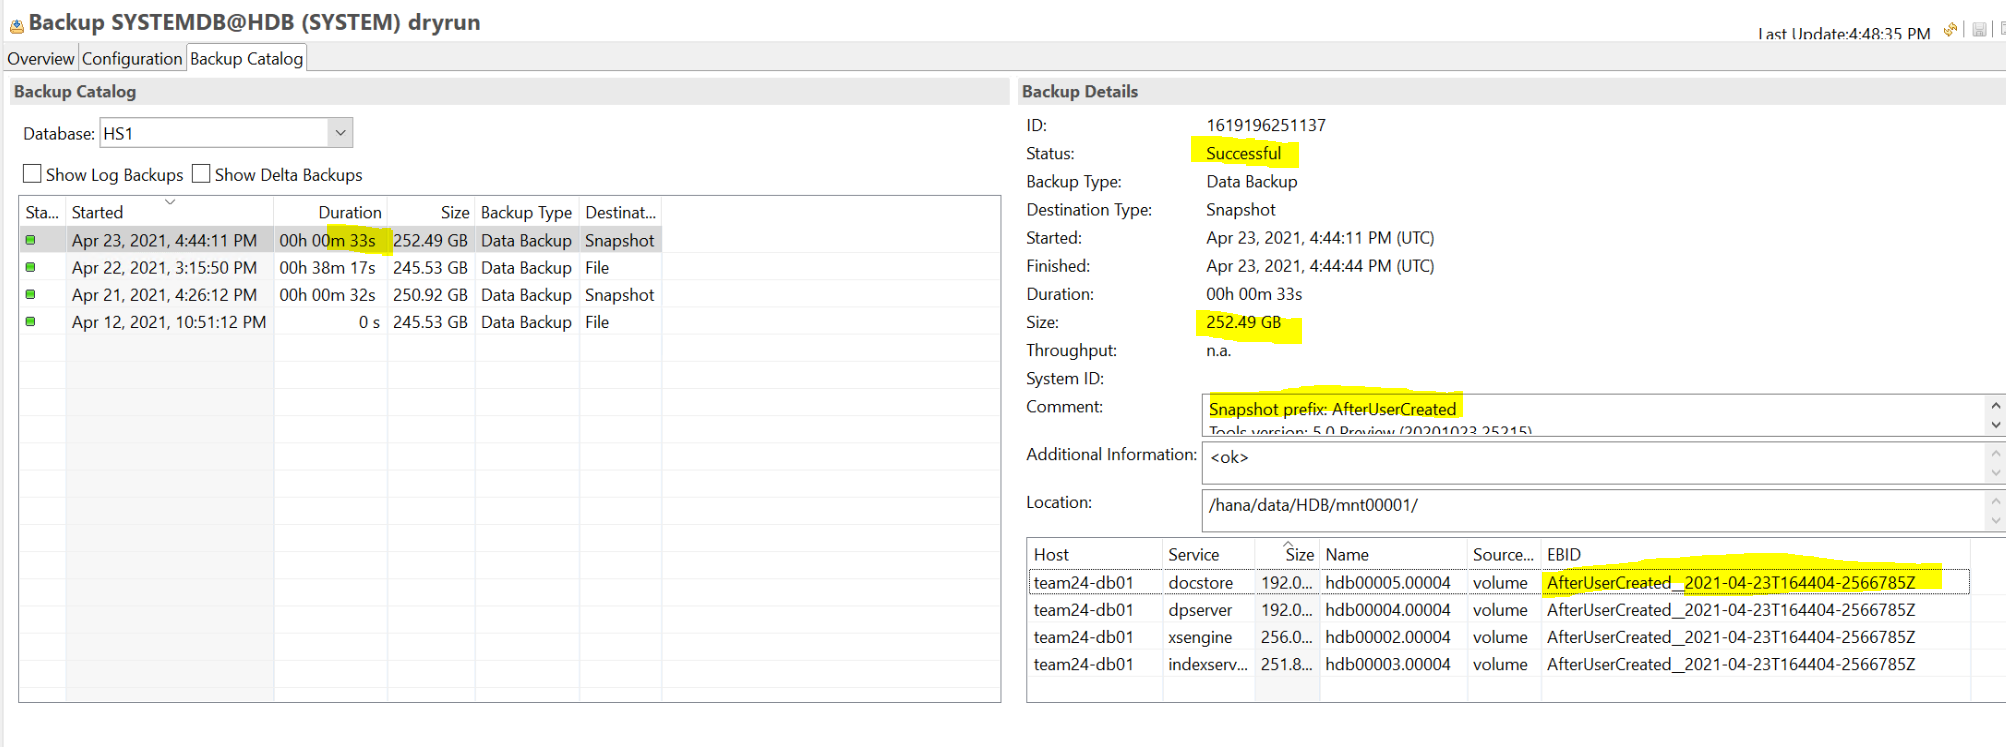Screen dimensions: 2006x747
Task: Click down arrow of Comment box scrollbar
Action: click(1995, 425)
